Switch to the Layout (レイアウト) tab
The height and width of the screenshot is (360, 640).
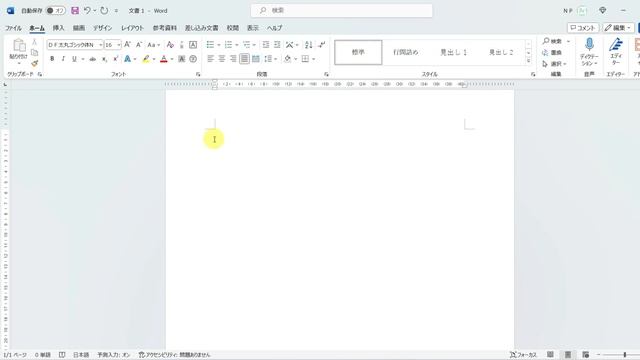(x=132, y=28)
